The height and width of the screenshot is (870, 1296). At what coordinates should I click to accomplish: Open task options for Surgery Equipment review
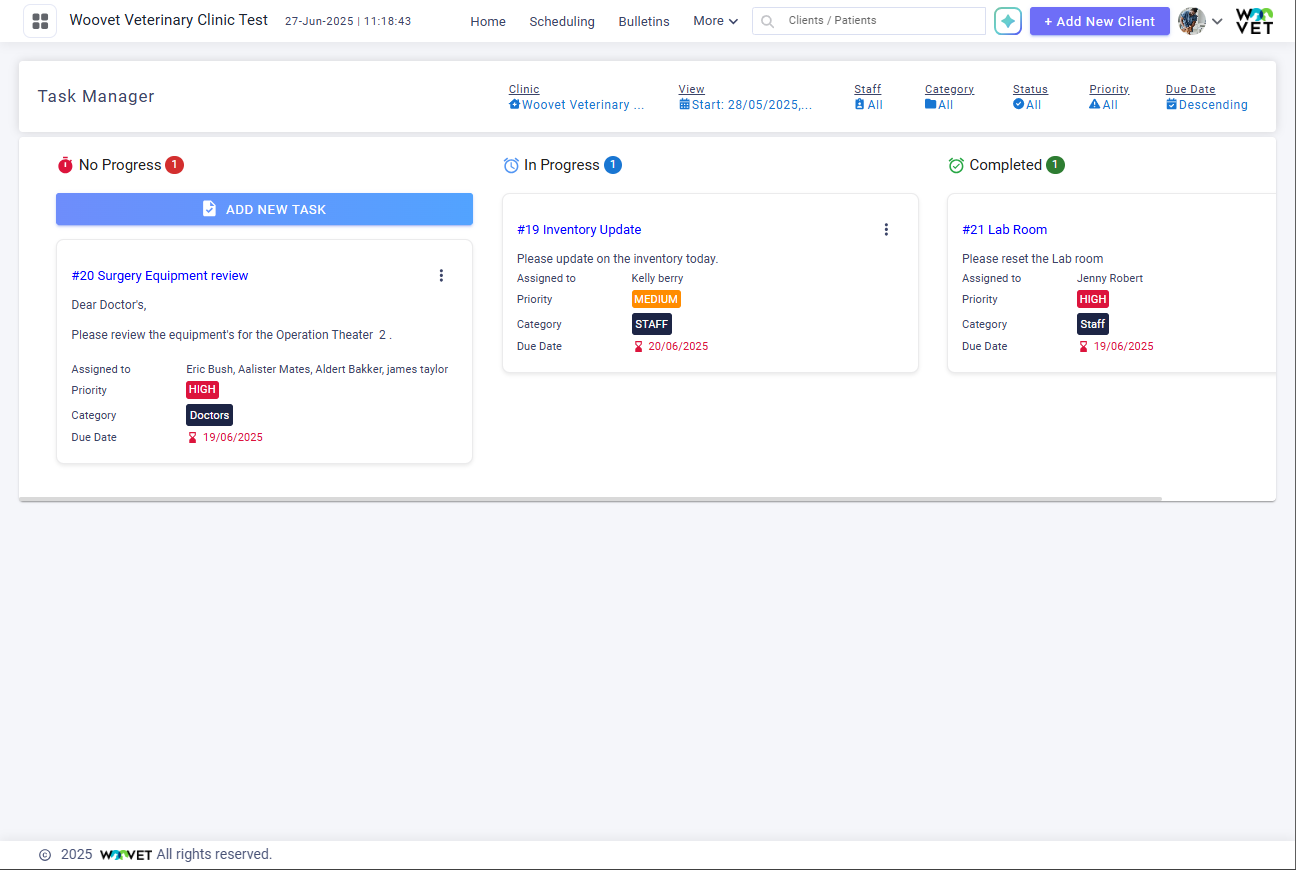click(x=441, y=275)
